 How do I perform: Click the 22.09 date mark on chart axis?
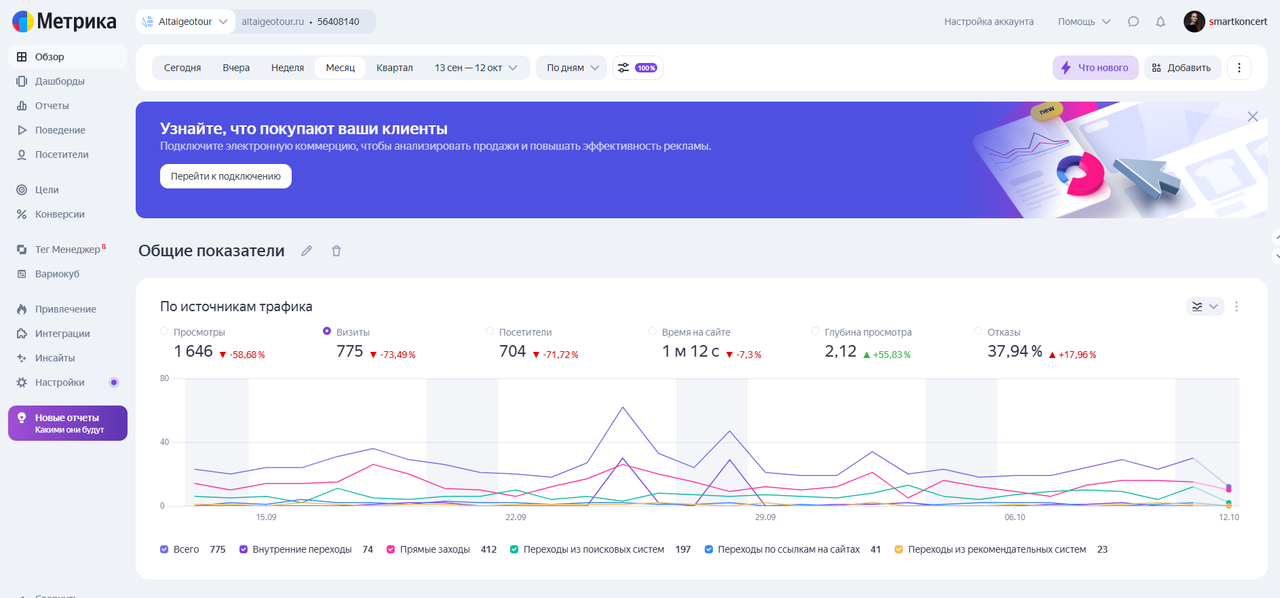[x=516, y=517]
